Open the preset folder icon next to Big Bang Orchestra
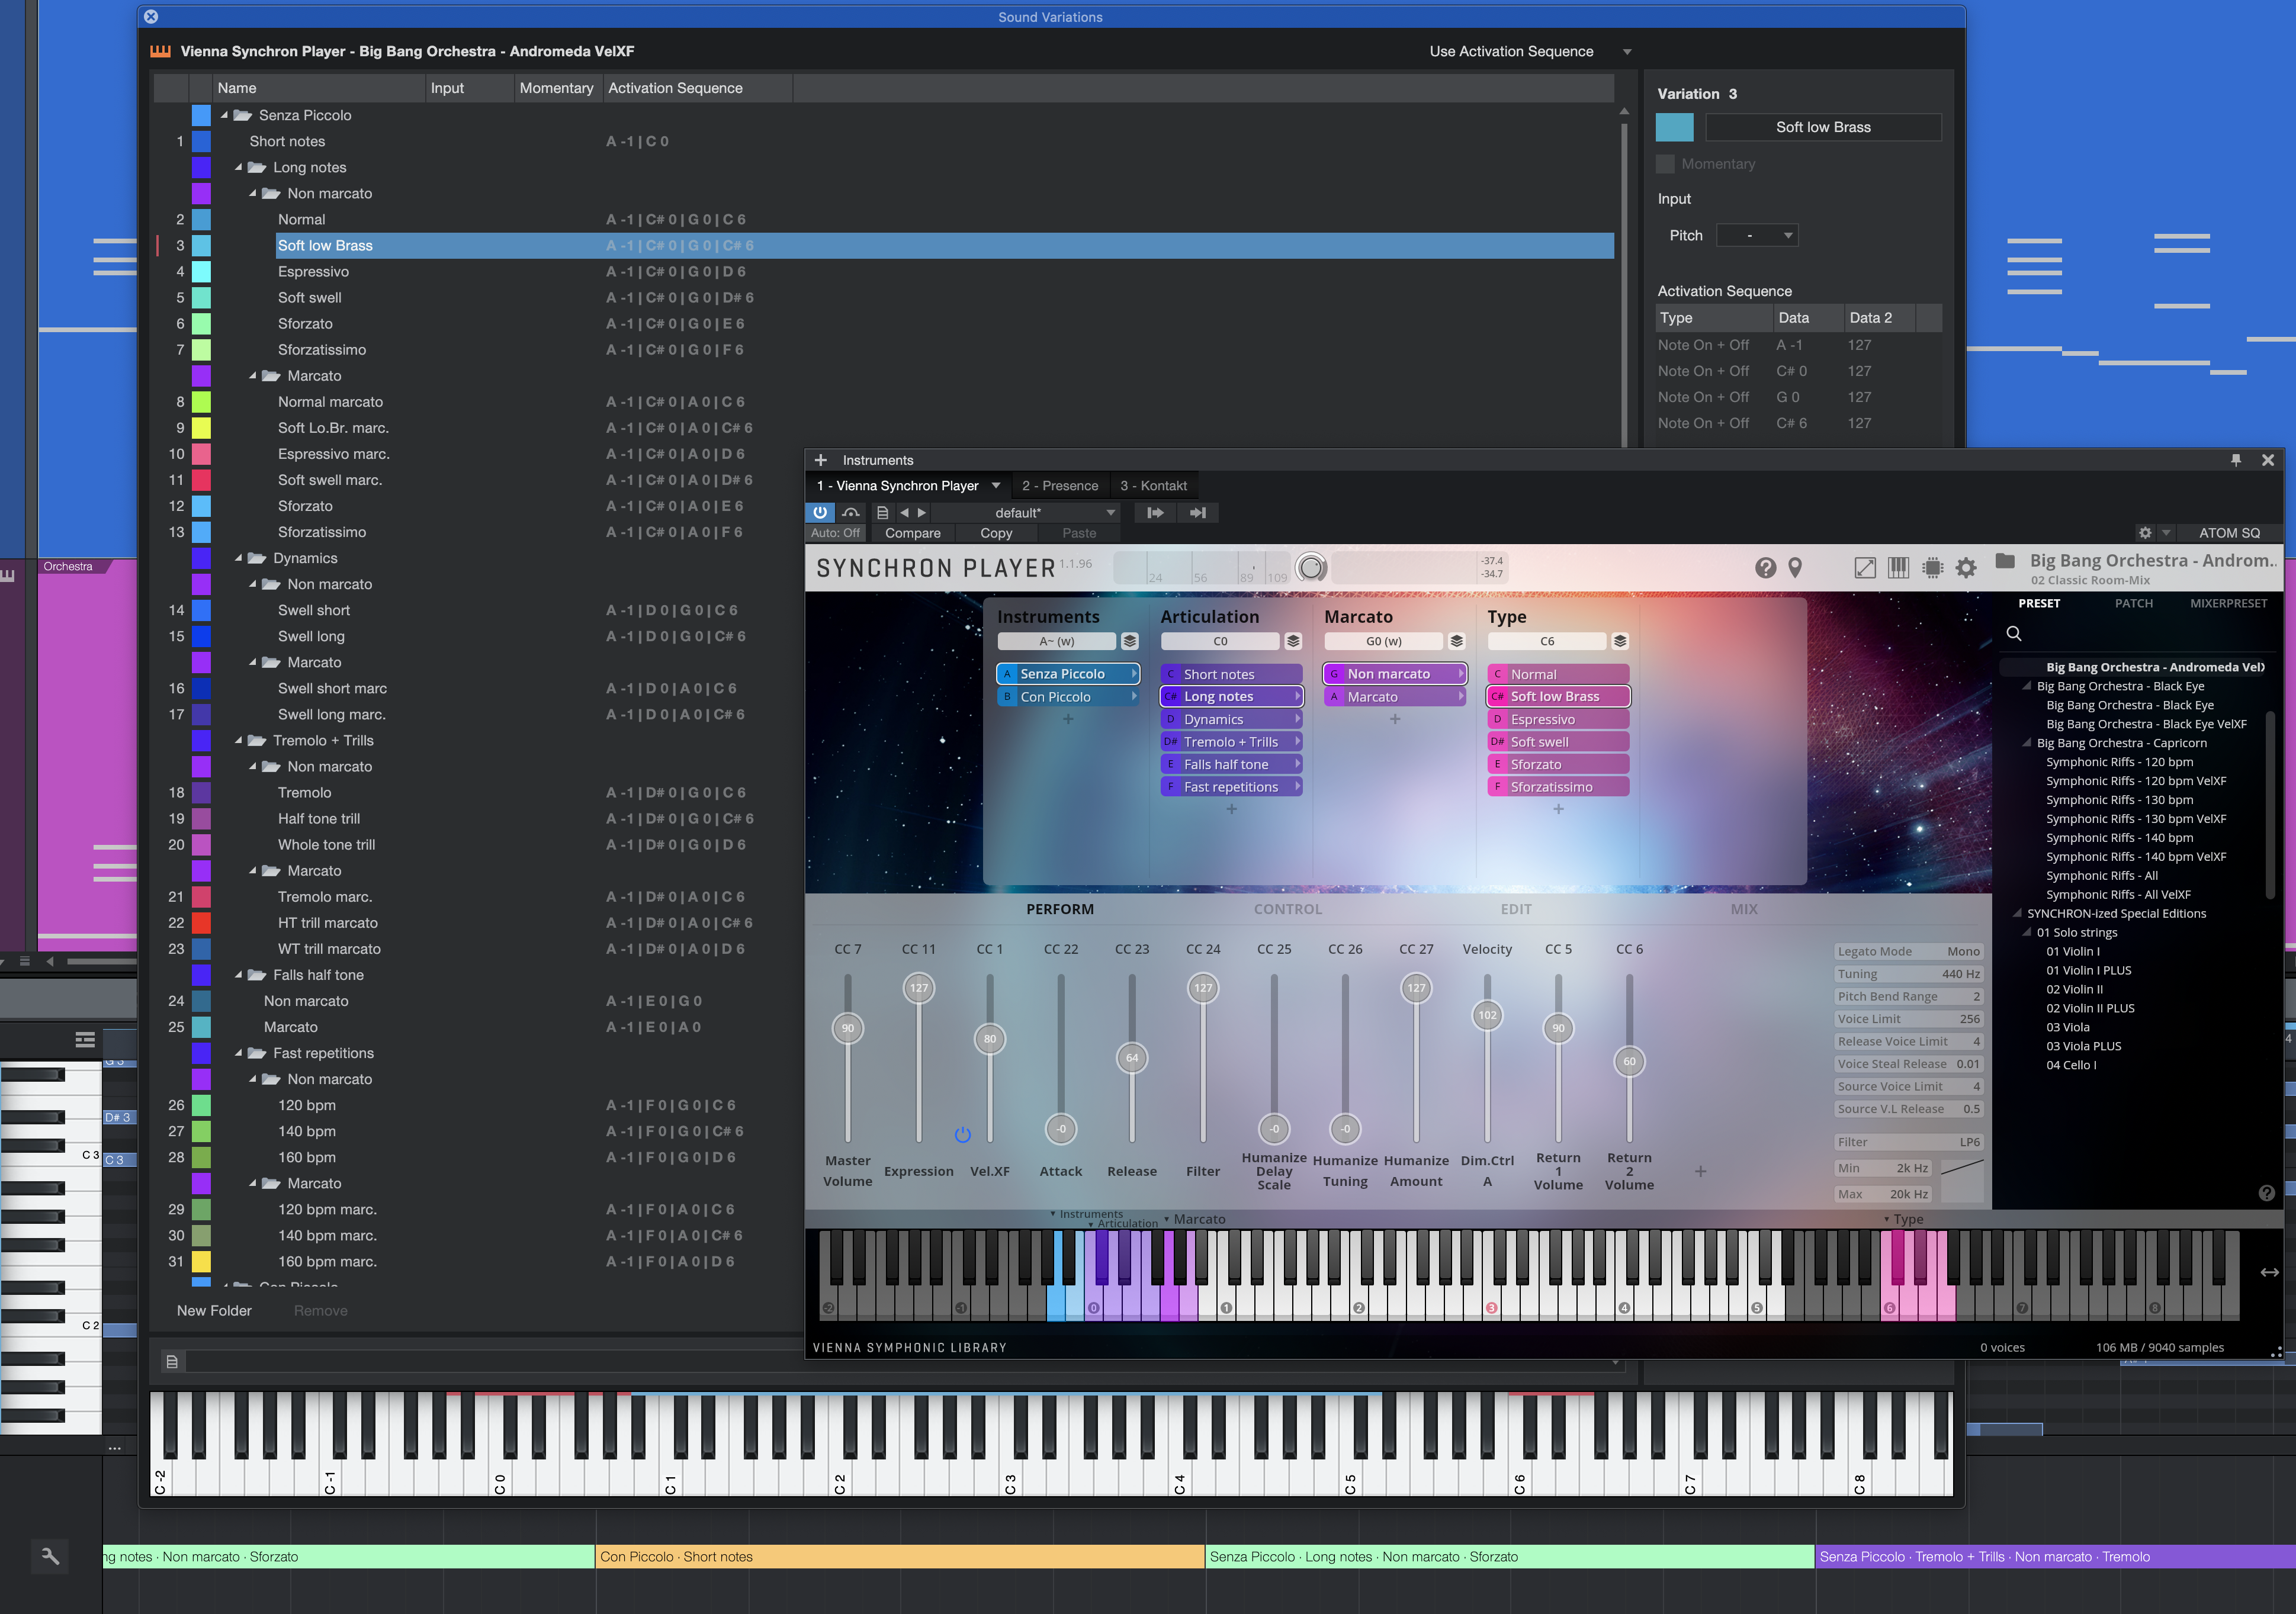Screen dimensions: 2296x1614 tap(2005, 561)
